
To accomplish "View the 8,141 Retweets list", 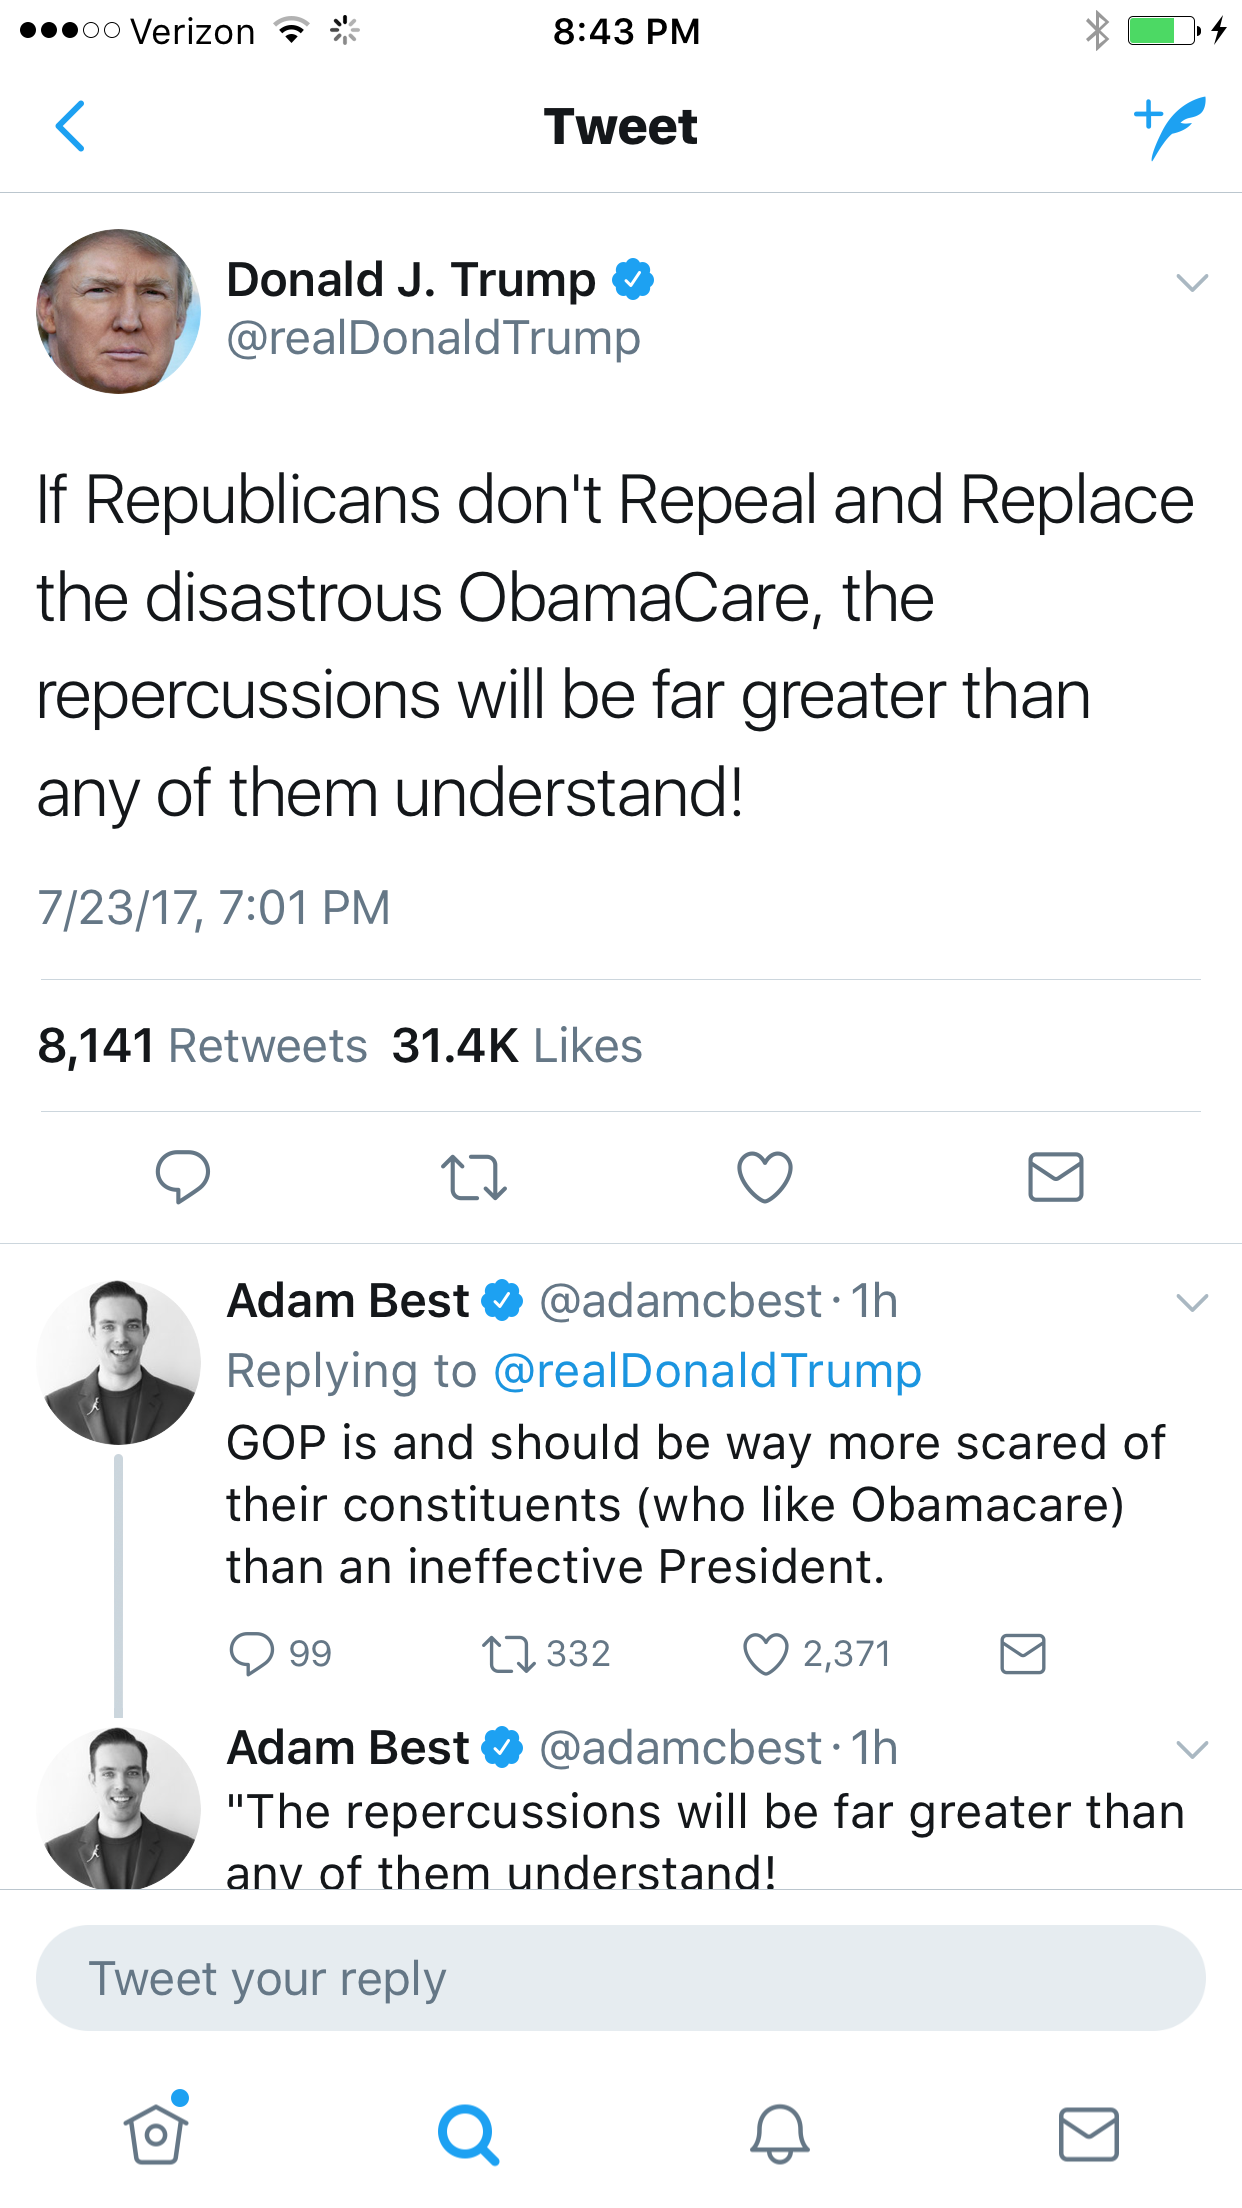I will click(202, 1046).
